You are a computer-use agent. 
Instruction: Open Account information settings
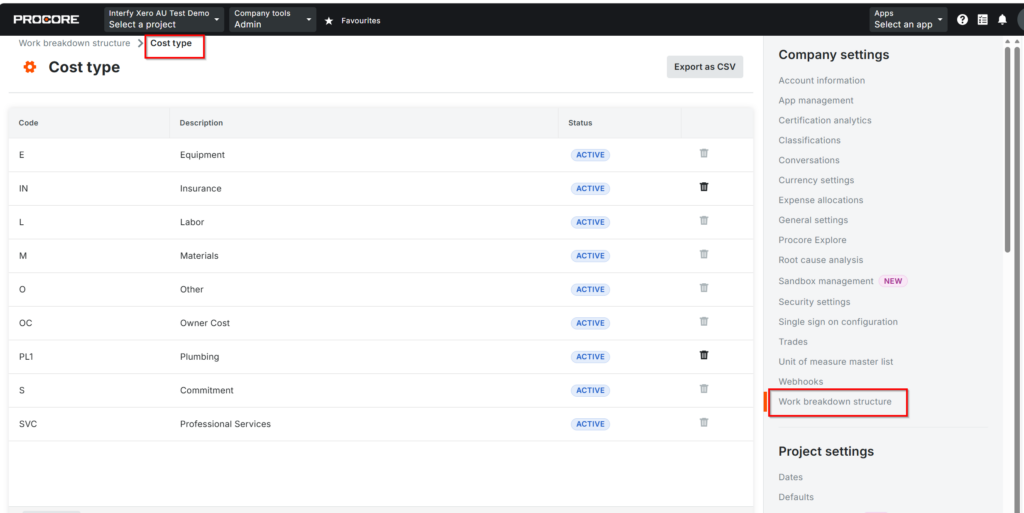(x=822, y=80)
